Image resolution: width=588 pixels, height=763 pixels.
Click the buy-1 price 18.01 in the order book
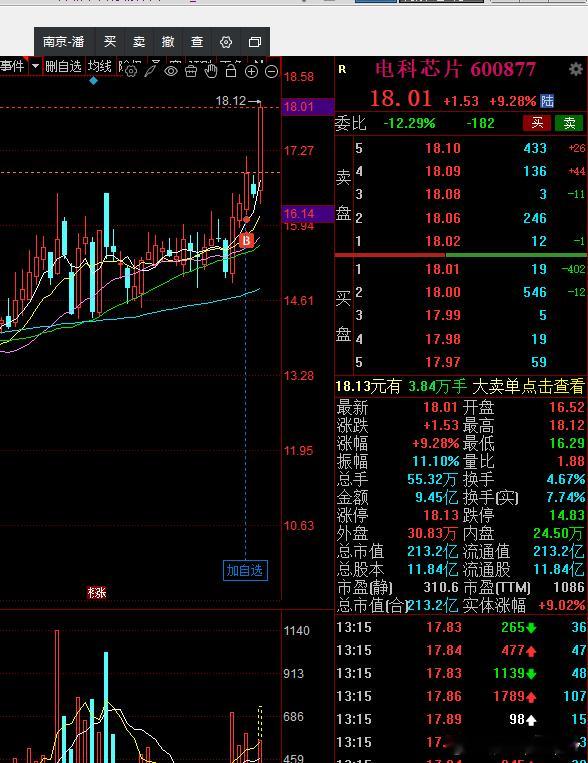(x=443, y=269)
